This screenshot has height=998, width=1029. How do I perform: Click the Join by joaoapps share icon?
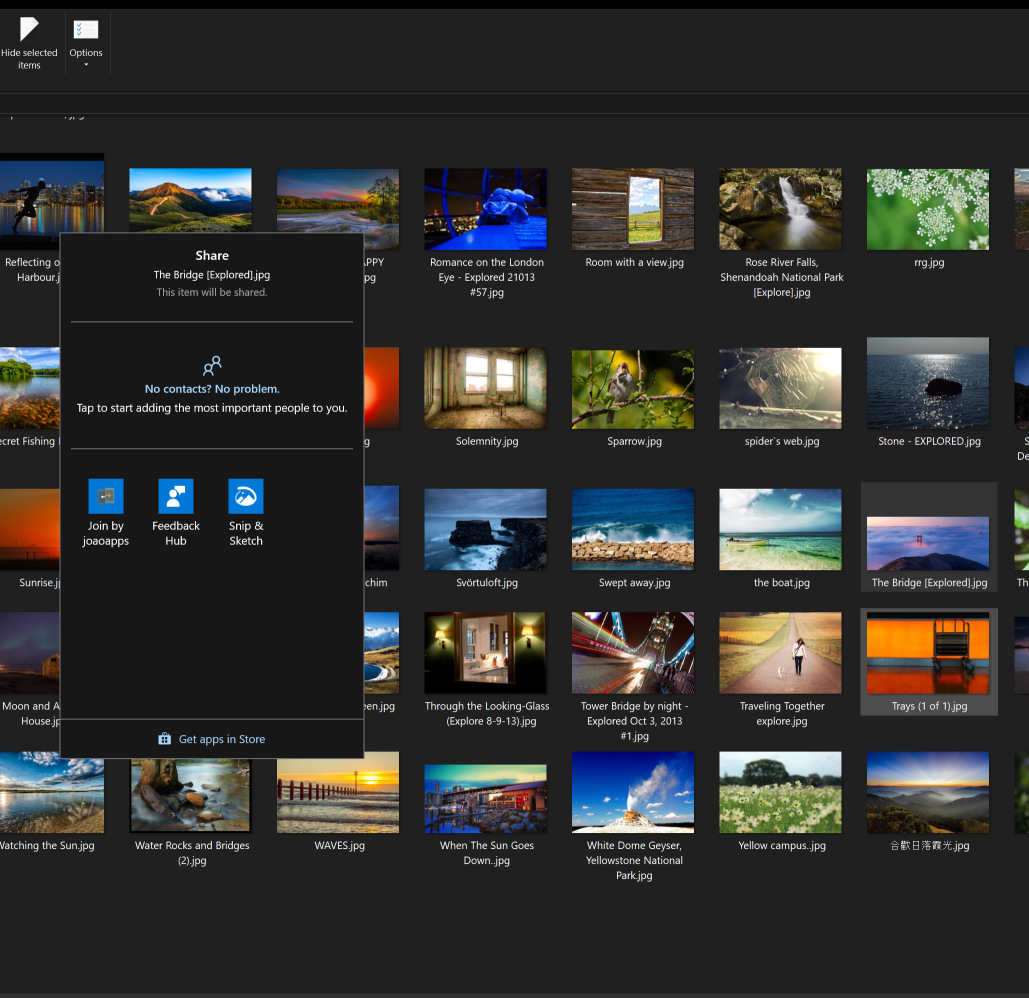105,496
